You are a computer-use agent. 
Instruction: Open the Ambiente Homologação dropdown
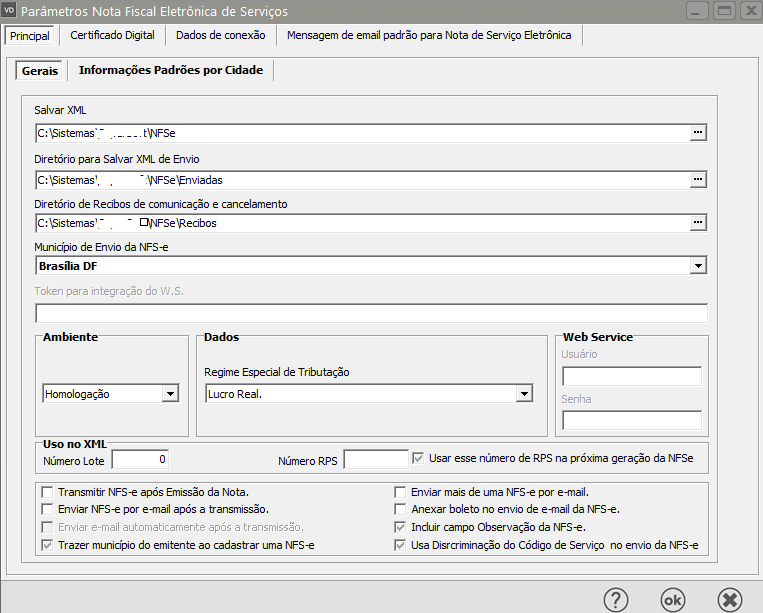click(170, 394)
